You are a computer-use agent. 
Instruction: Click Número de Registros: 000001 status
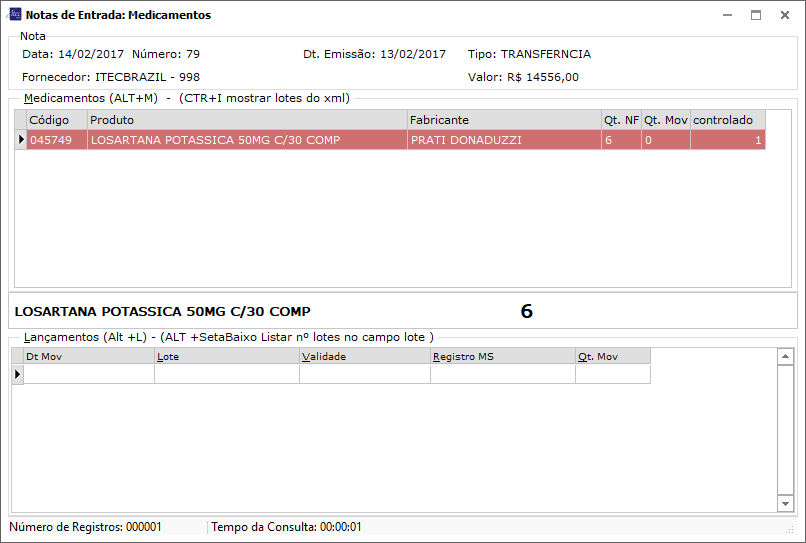pos(85,527)
